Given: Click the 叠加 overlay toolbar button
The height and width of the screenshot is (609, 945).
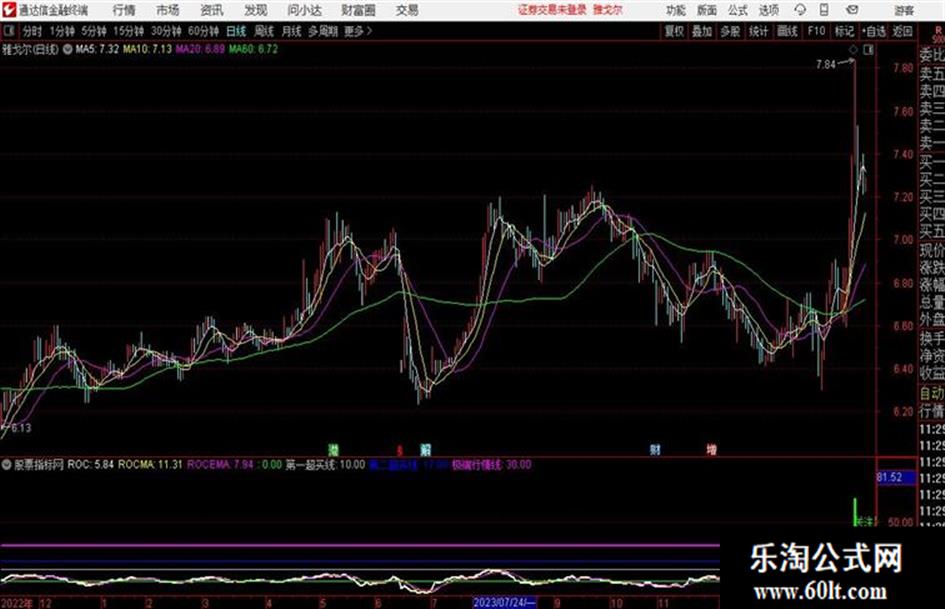Looking at the screenshot, I should (x=702, y=31).
